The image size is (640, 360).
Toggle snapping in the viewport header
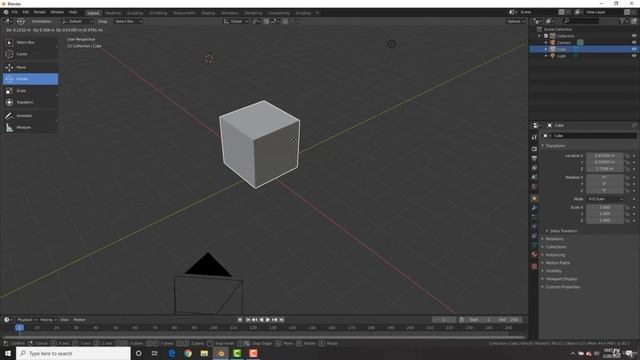tap(267, 21)
